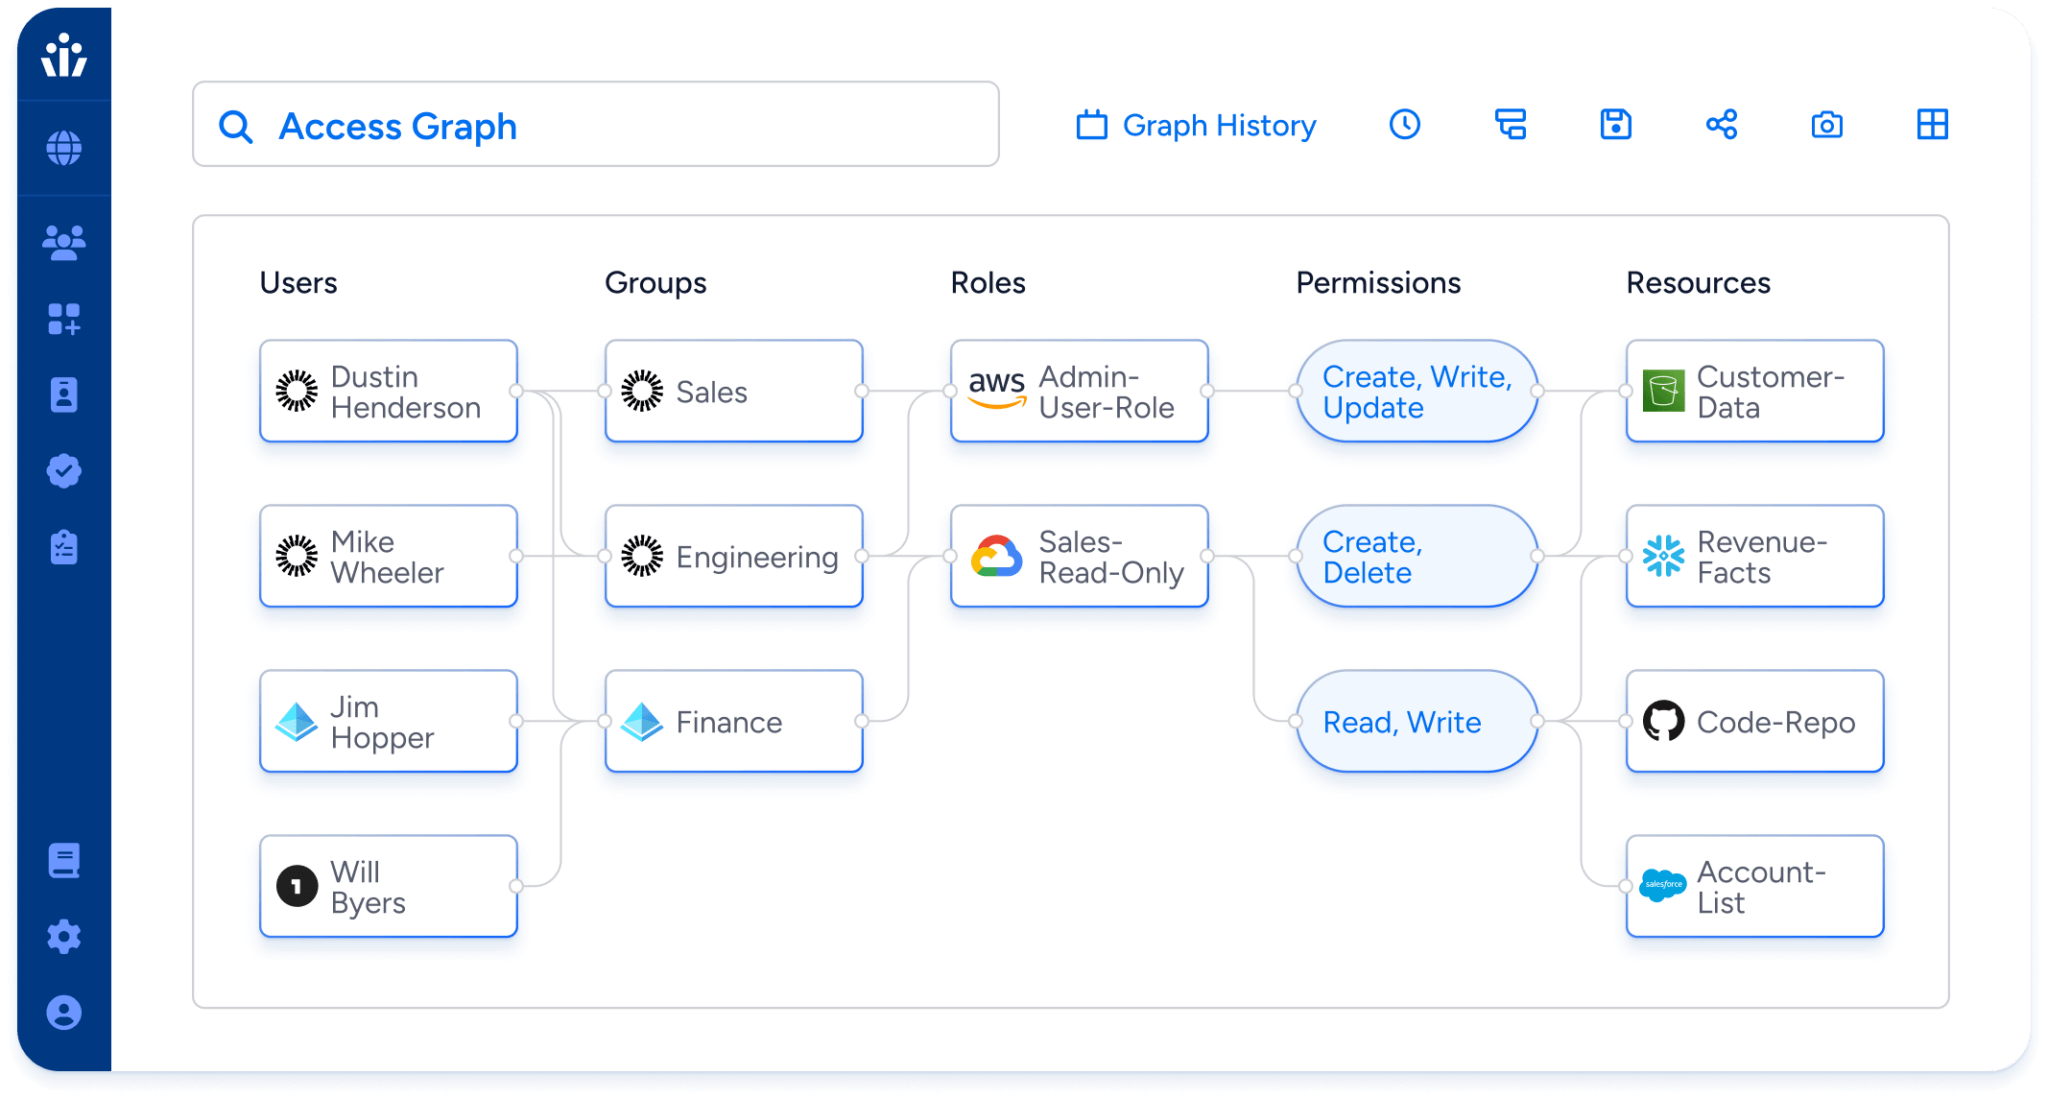
Task: Click the share icon in toolbar
Action: pyautogui.click(x=1721, y=125)
